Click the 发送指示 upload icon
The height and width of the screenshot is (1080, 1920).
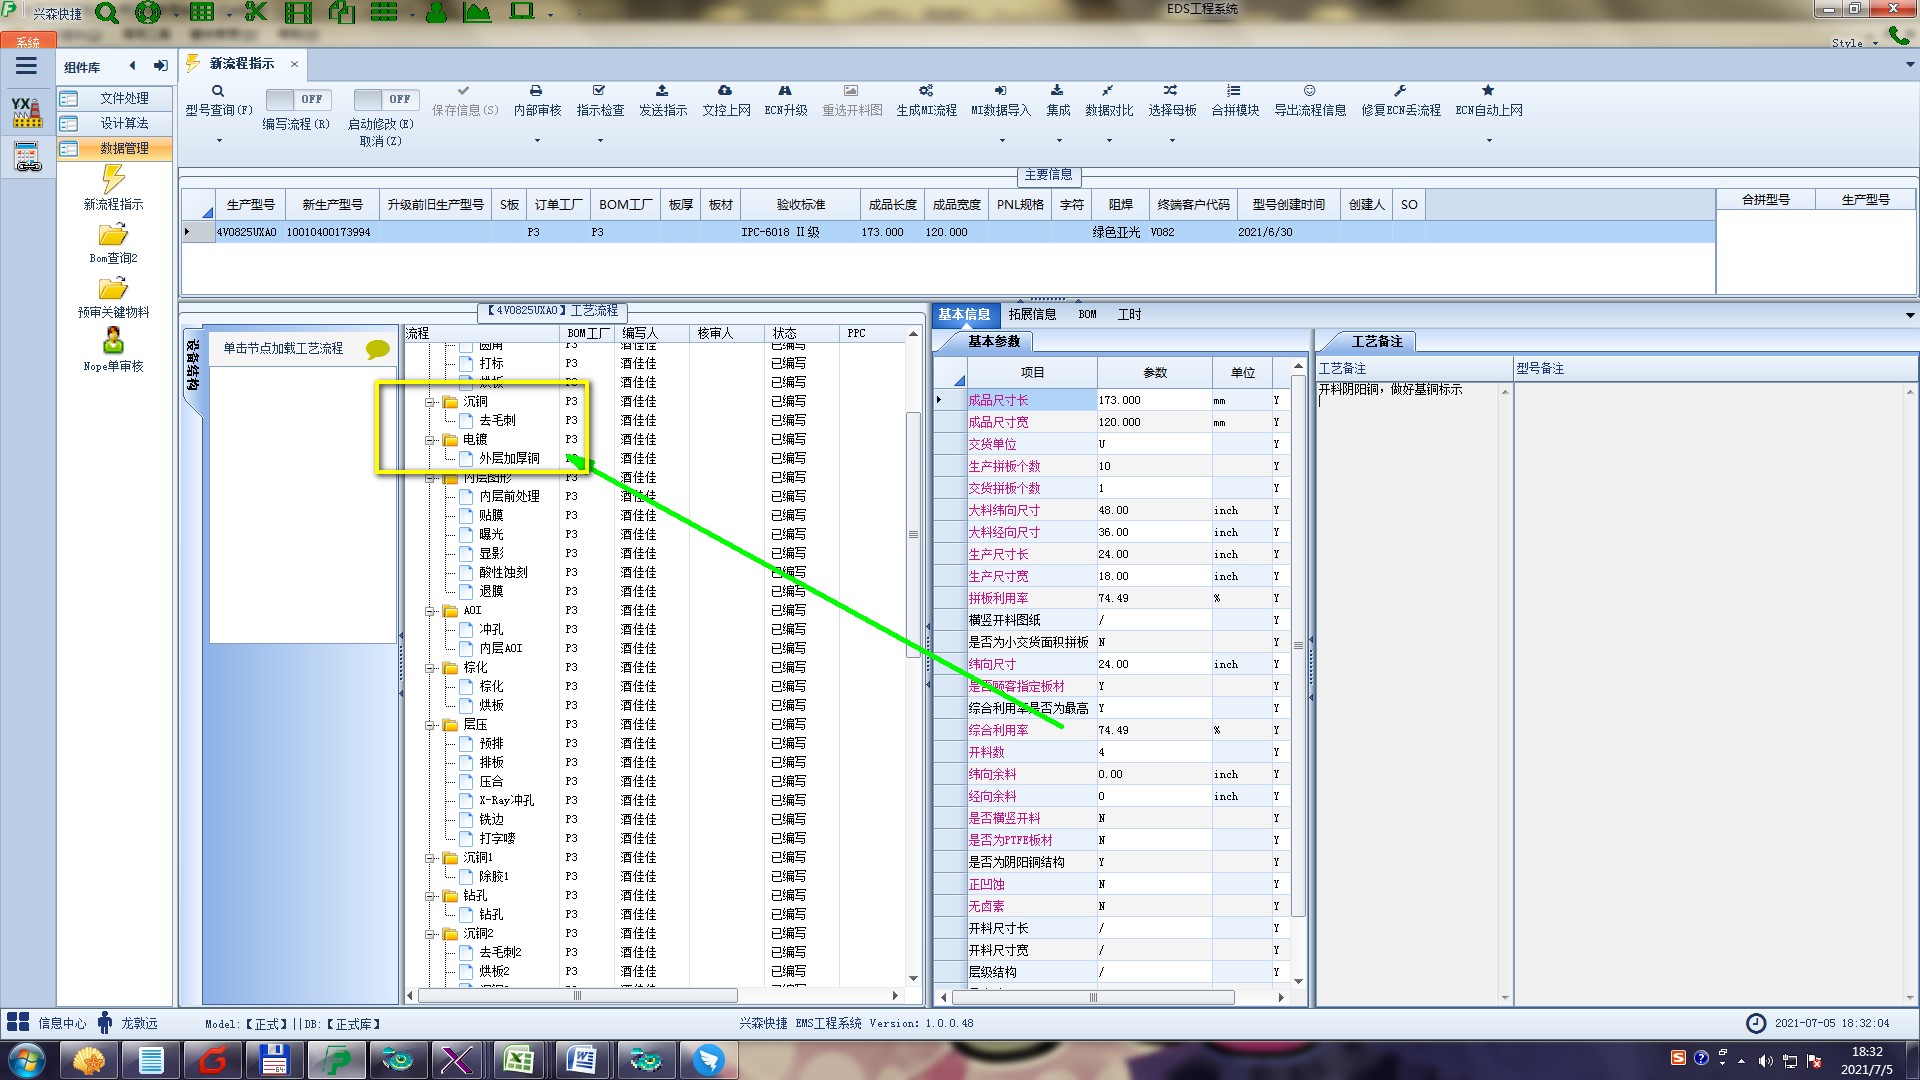(662, 91)
